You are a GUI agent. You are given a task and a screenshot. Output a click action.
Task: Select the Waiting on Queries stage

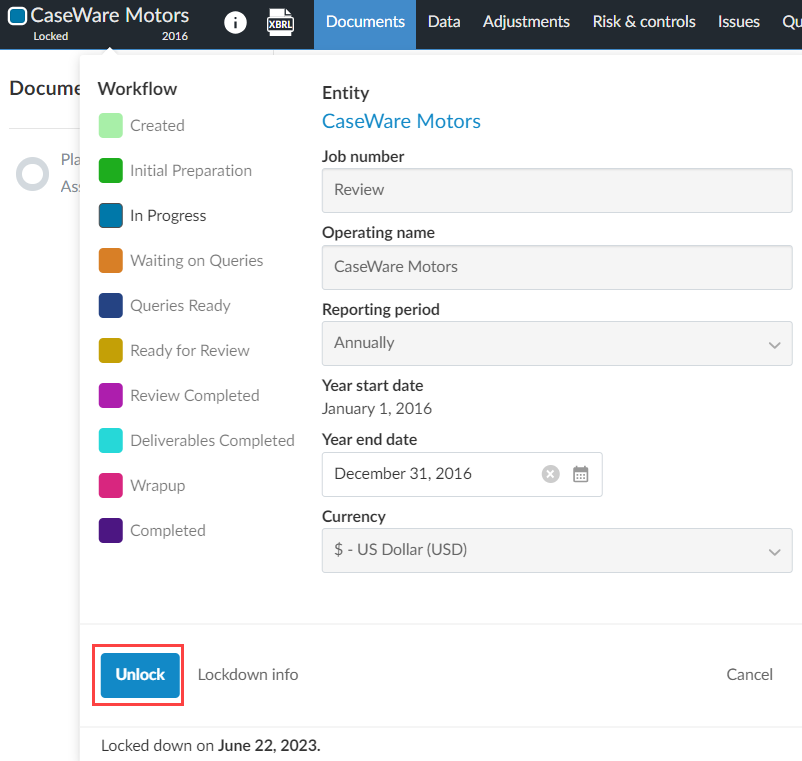196,261
